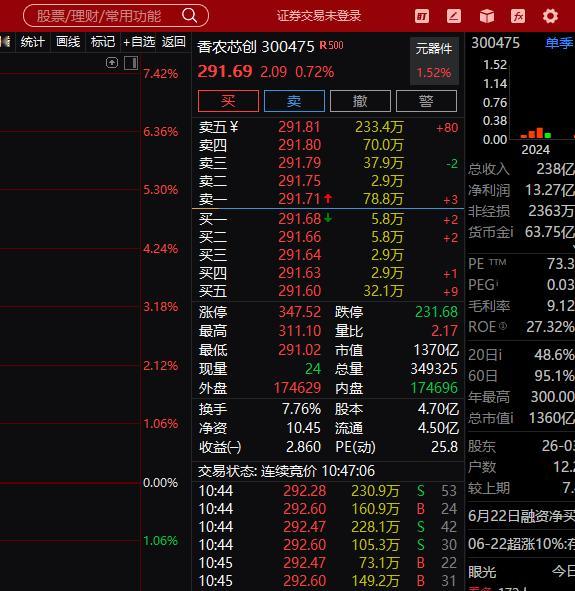Click ROE 27.32% row
This screenshot has width=575, height=591.
coord(521,327)
